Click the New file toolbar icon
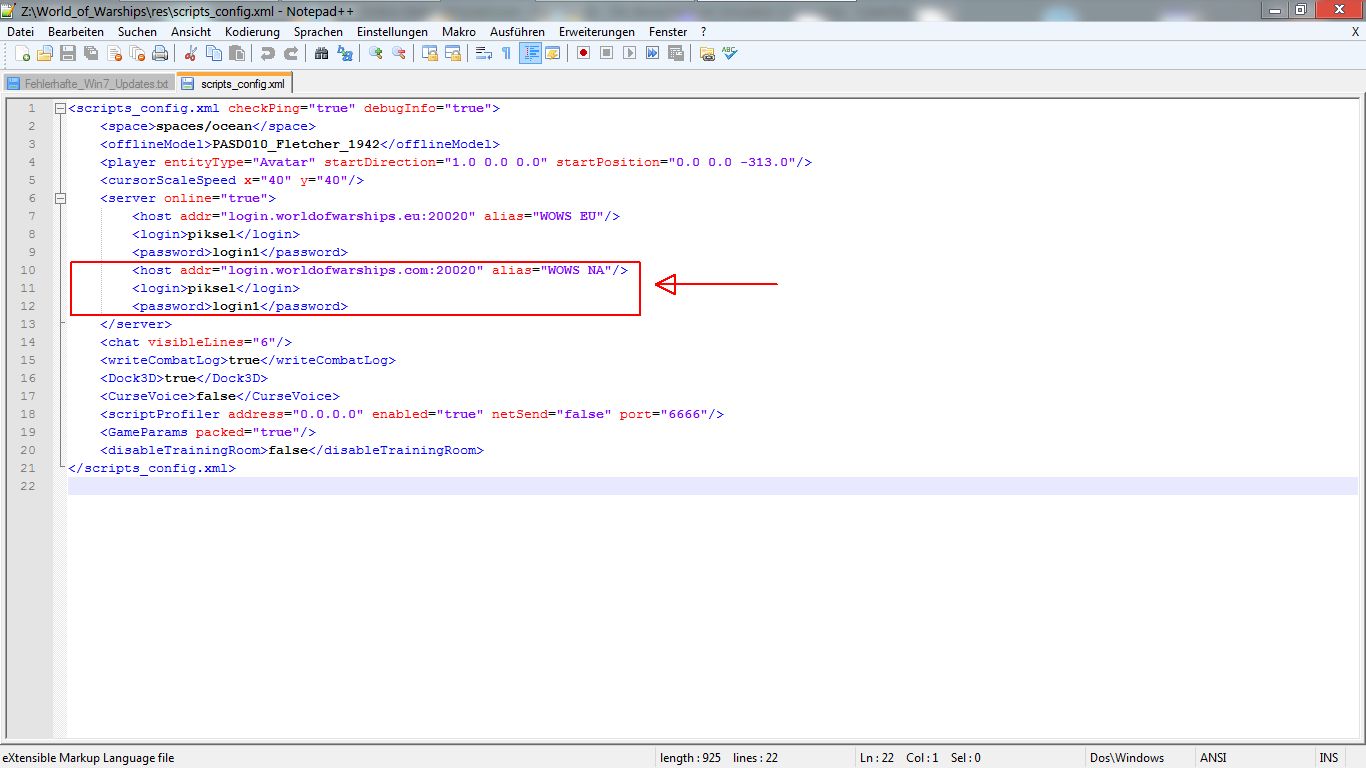The height and width of the screenshot is (768, 1366). tap(23, 53)
